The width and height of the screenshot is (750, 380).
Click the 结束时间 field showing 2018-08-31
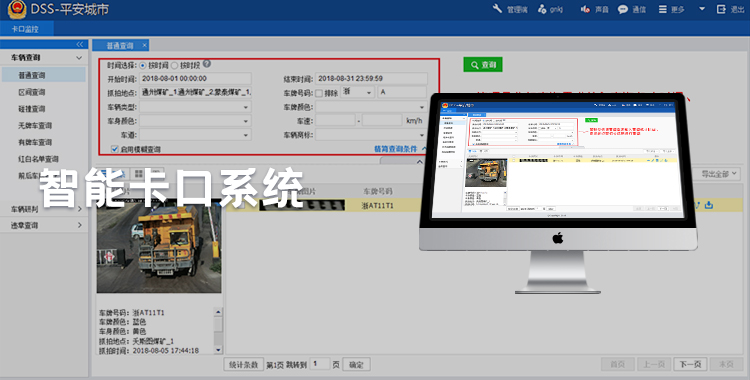click(x=371, y=78)
